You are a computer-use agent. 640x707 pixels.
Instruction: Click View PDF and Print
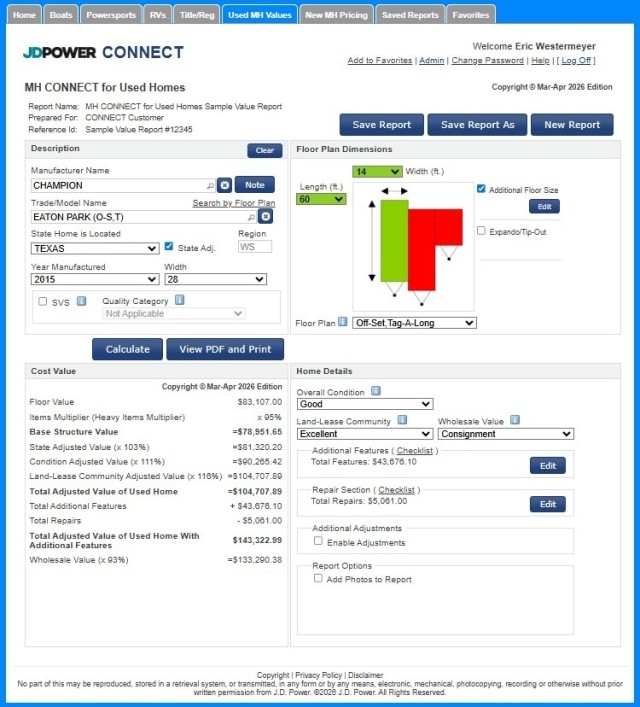pyautogui.click(x=225, y=349)
